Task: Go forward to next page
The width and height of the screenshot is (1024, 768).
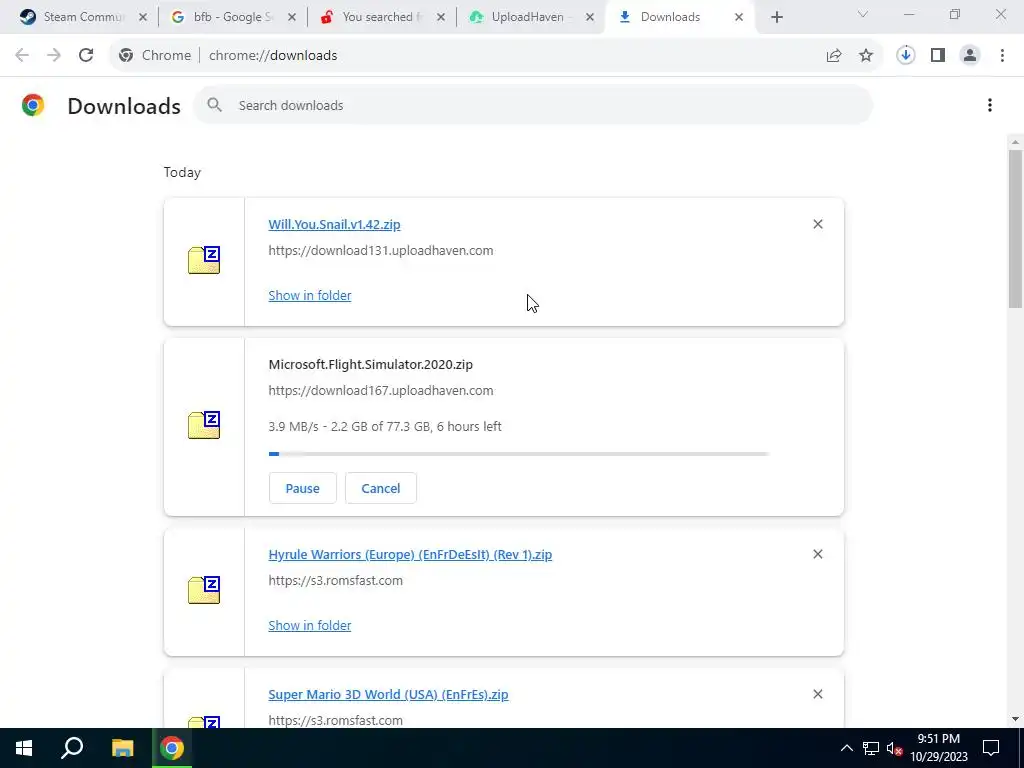Action: pos(54,56)
